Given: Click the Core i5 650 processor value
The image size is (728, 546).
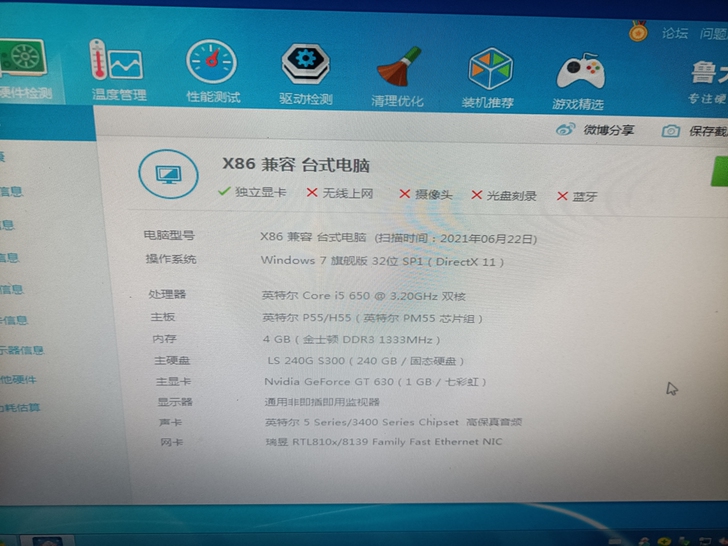Looking at the screenshot, I should pos(364,296).
